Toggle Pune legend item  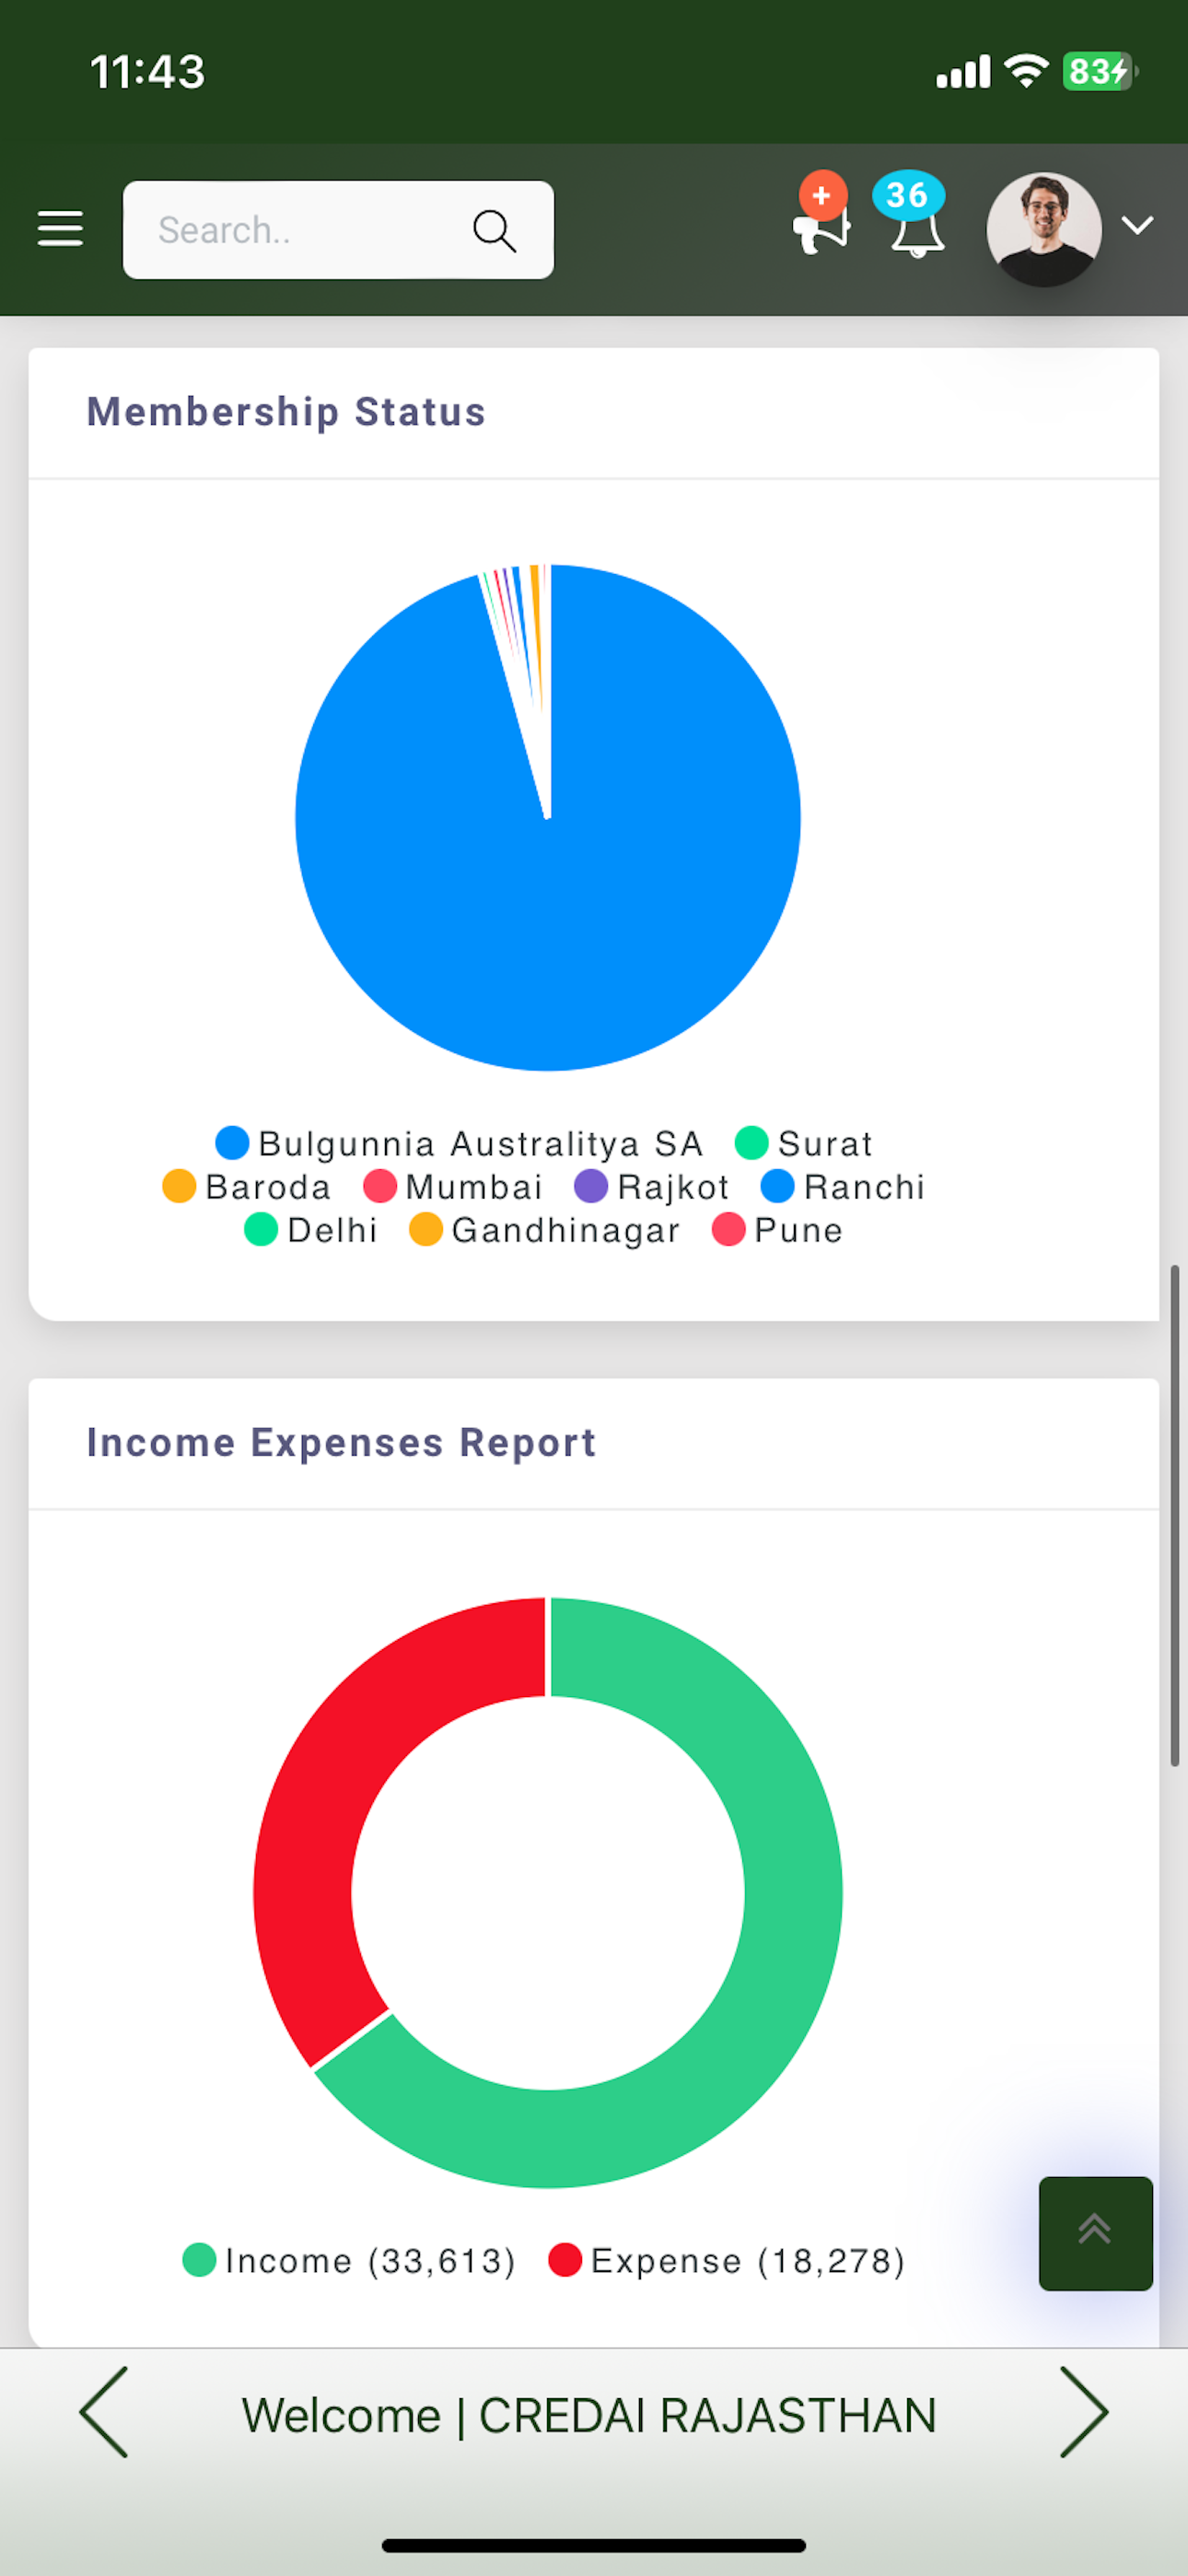pyautogui.click(x=777, y=1229)
